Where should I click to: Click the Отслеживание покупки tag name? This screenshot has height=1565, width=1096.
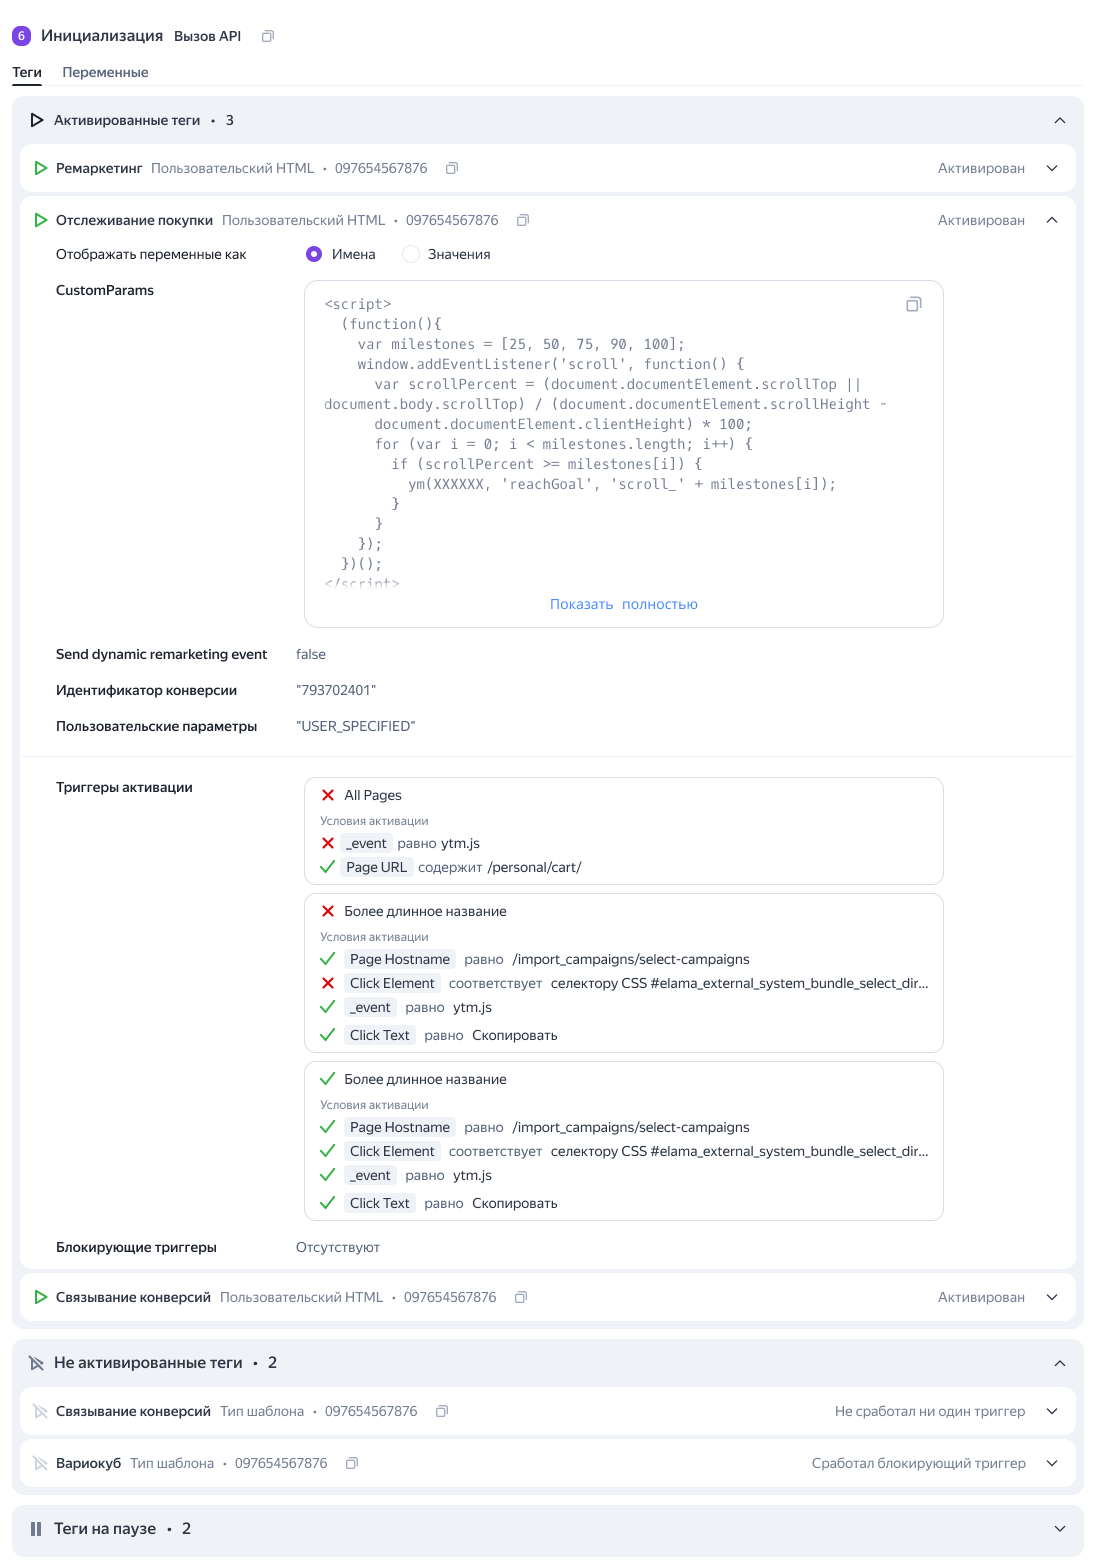point(134,220)
